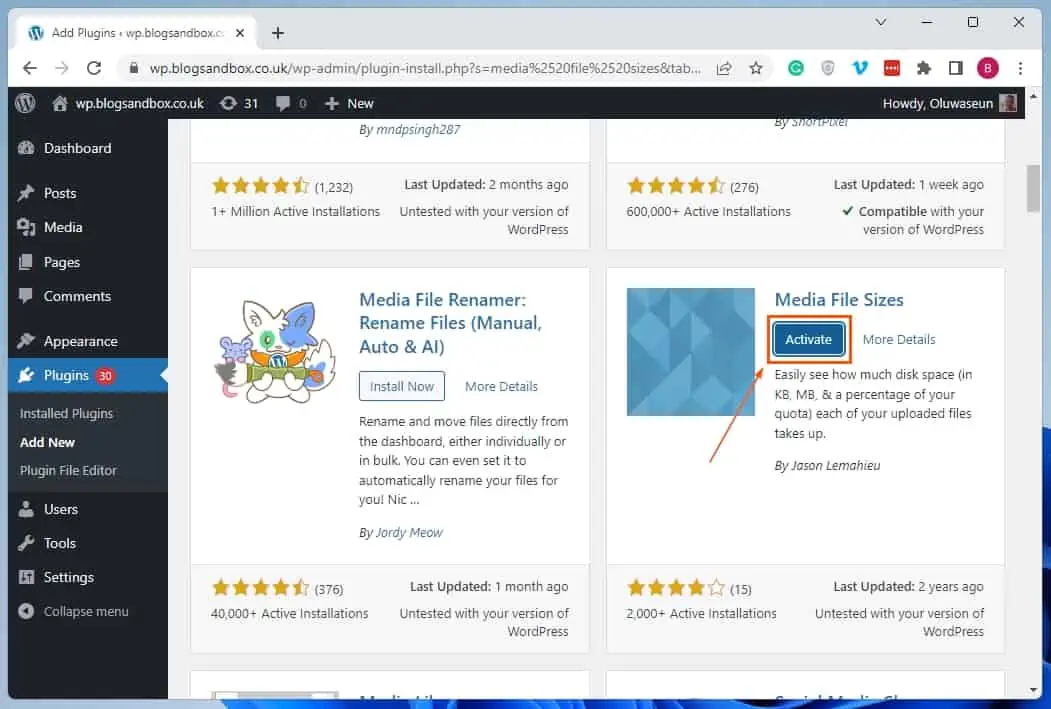Open author link mndpsingh287
Screen dimensions: 1051x709
[418, 129]
